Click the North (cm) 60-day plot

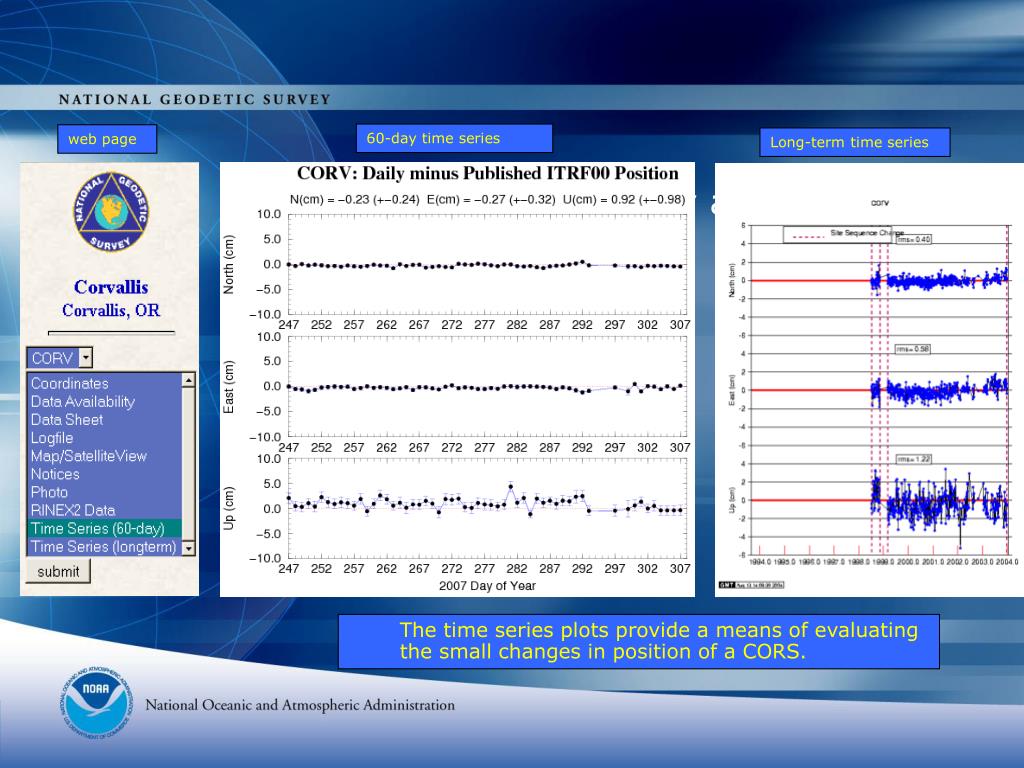(487, 264)
